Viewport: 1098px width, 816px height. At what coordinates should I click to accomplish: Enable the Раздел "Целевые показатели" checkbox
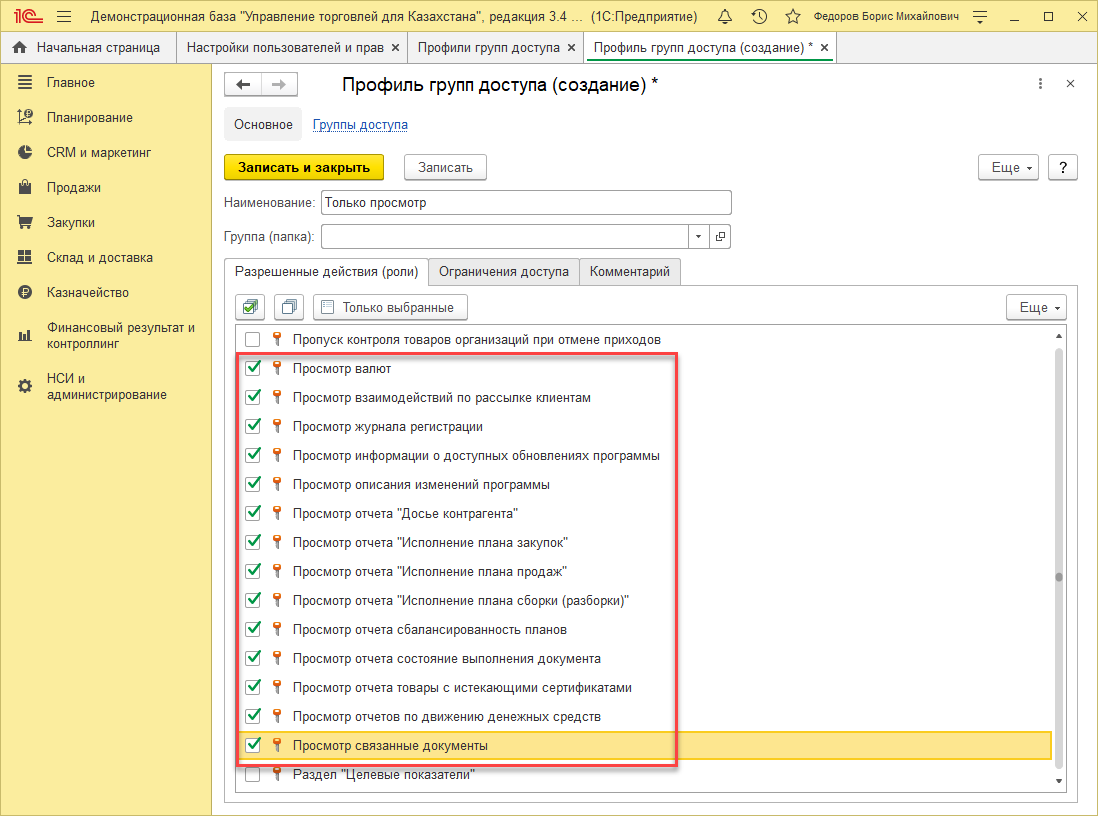(x=253, y=775)
